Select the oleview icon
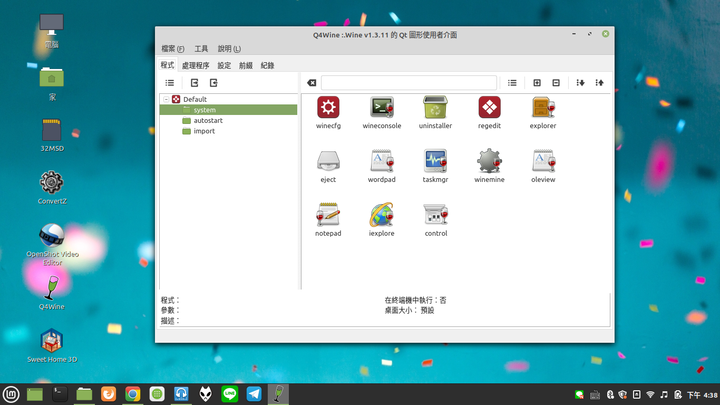Screen dimensions: 720x405 pos(543,161)
